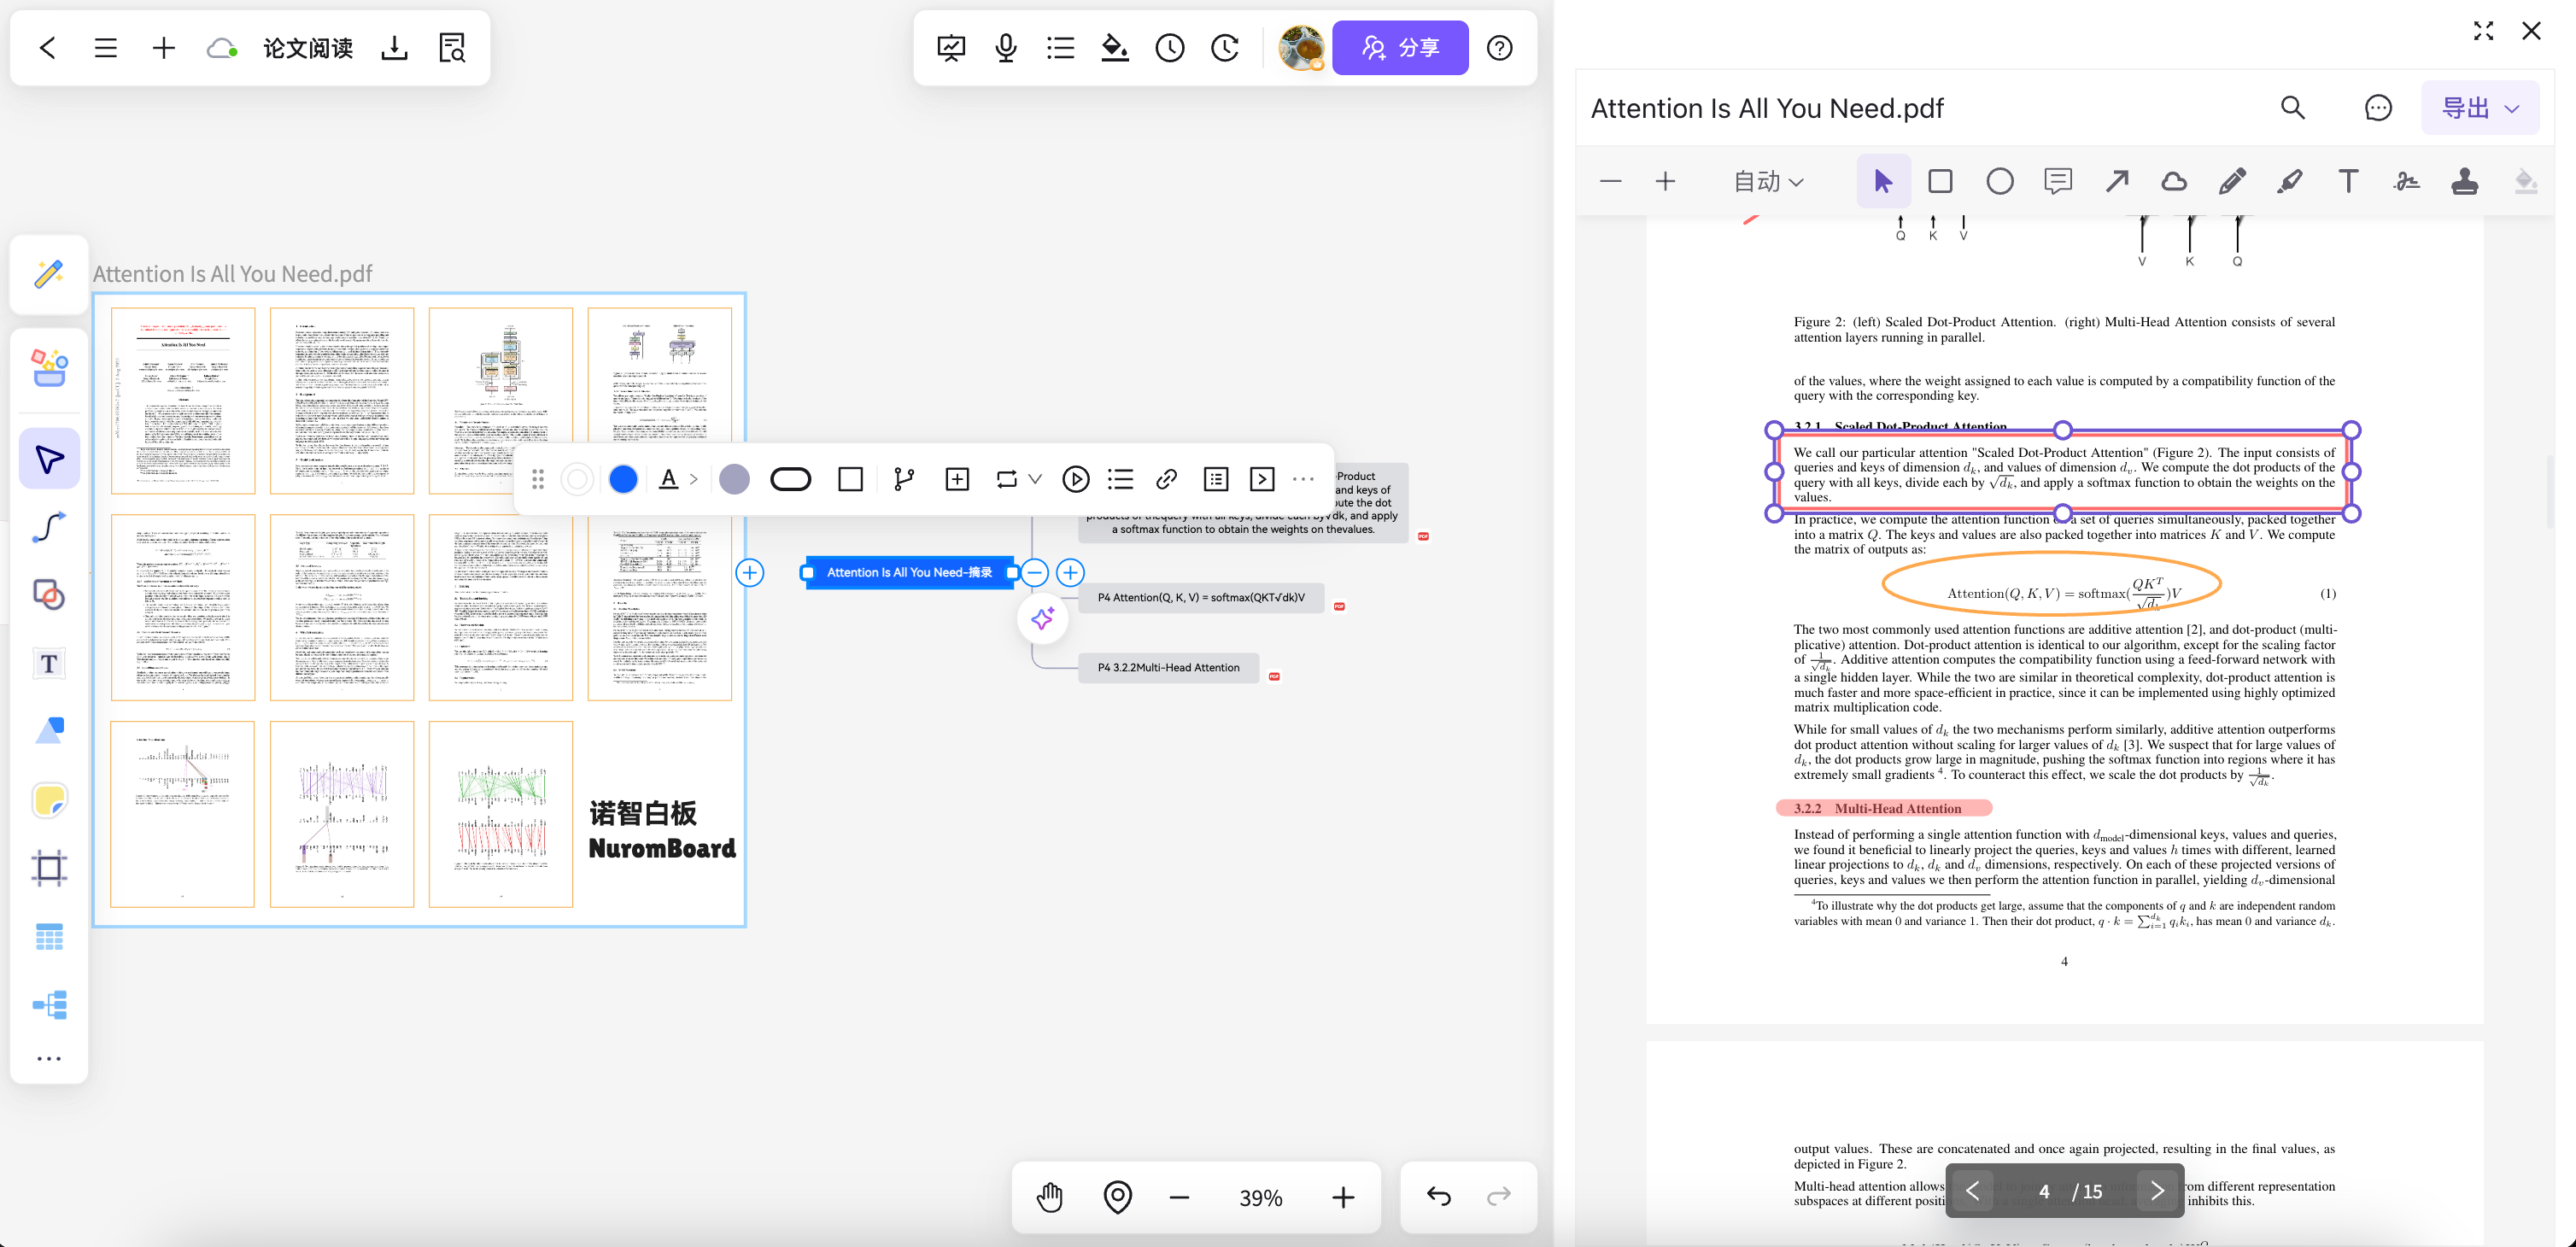2576x1247 pixels.
Task: Activate the microphone recording icon
Action: click(1006, 47)
